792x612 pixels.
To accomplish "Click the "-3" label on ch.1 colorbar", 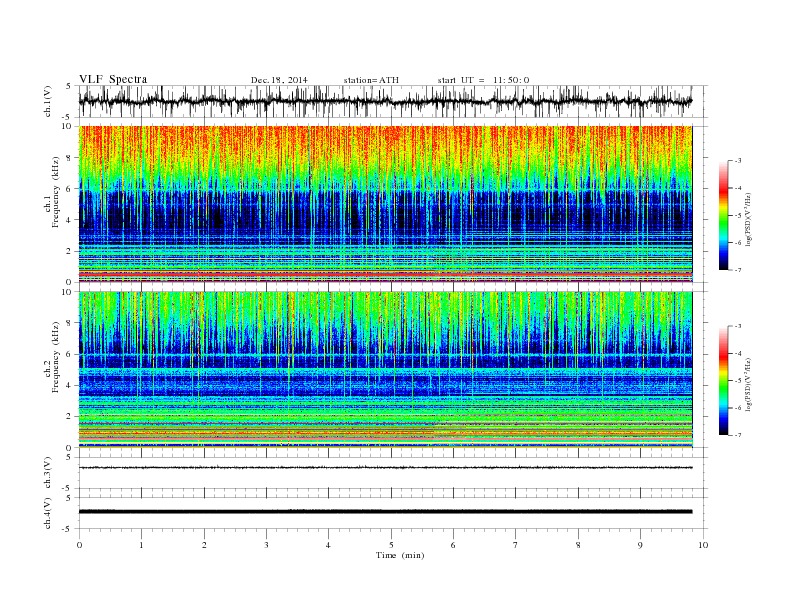I will coord(738,161).
